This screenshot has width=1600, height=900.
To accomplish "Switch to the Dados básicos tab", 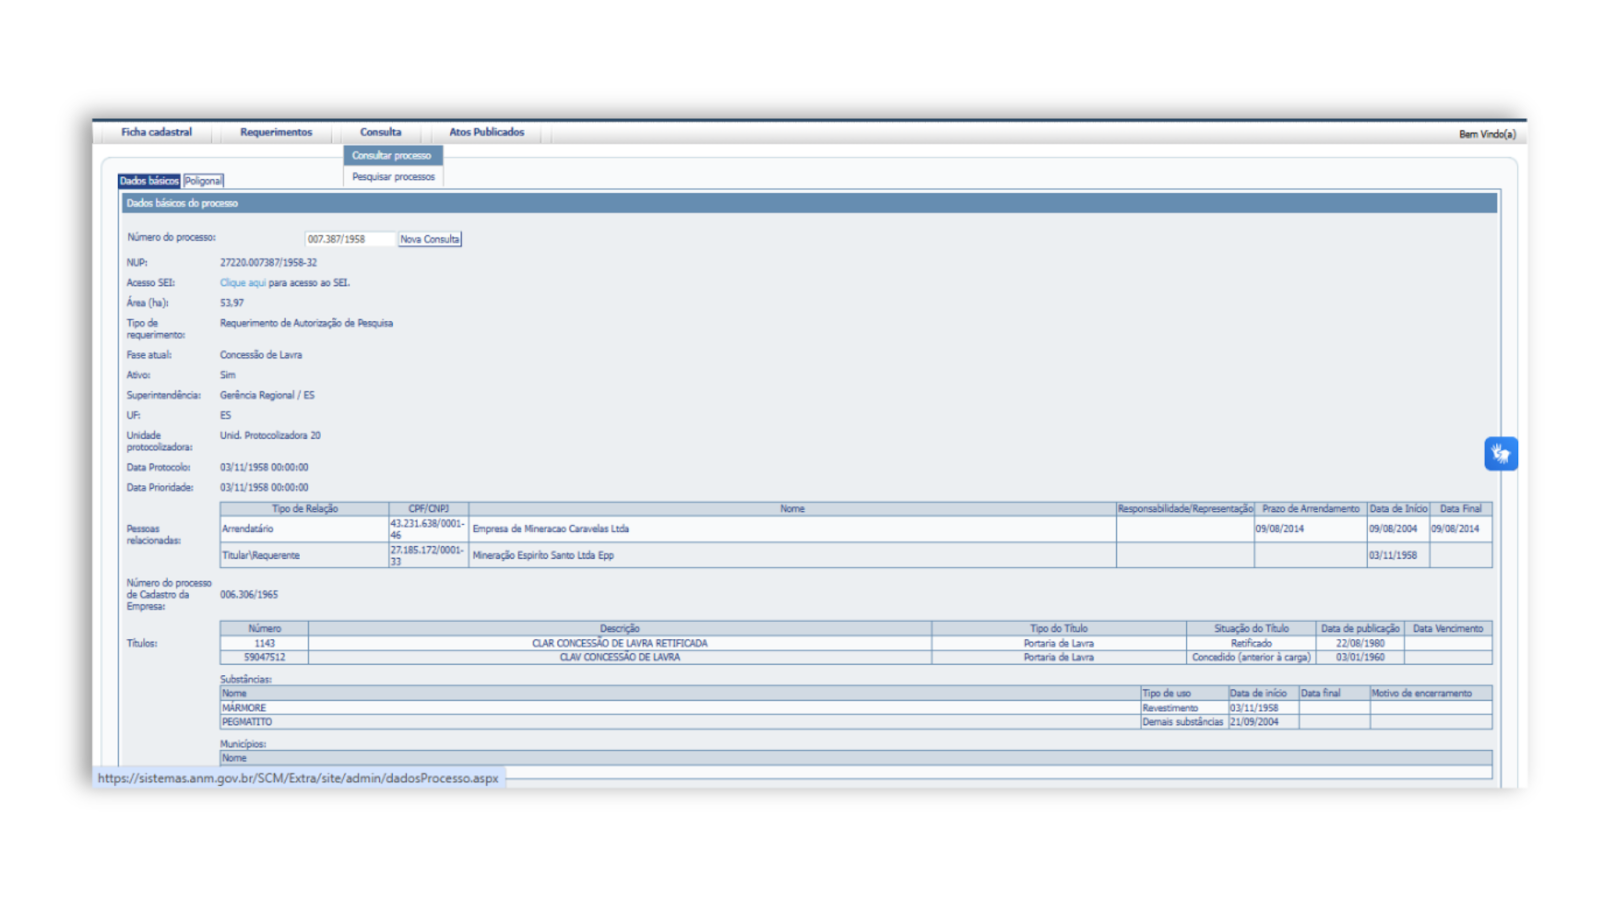I will pos(149,181).
